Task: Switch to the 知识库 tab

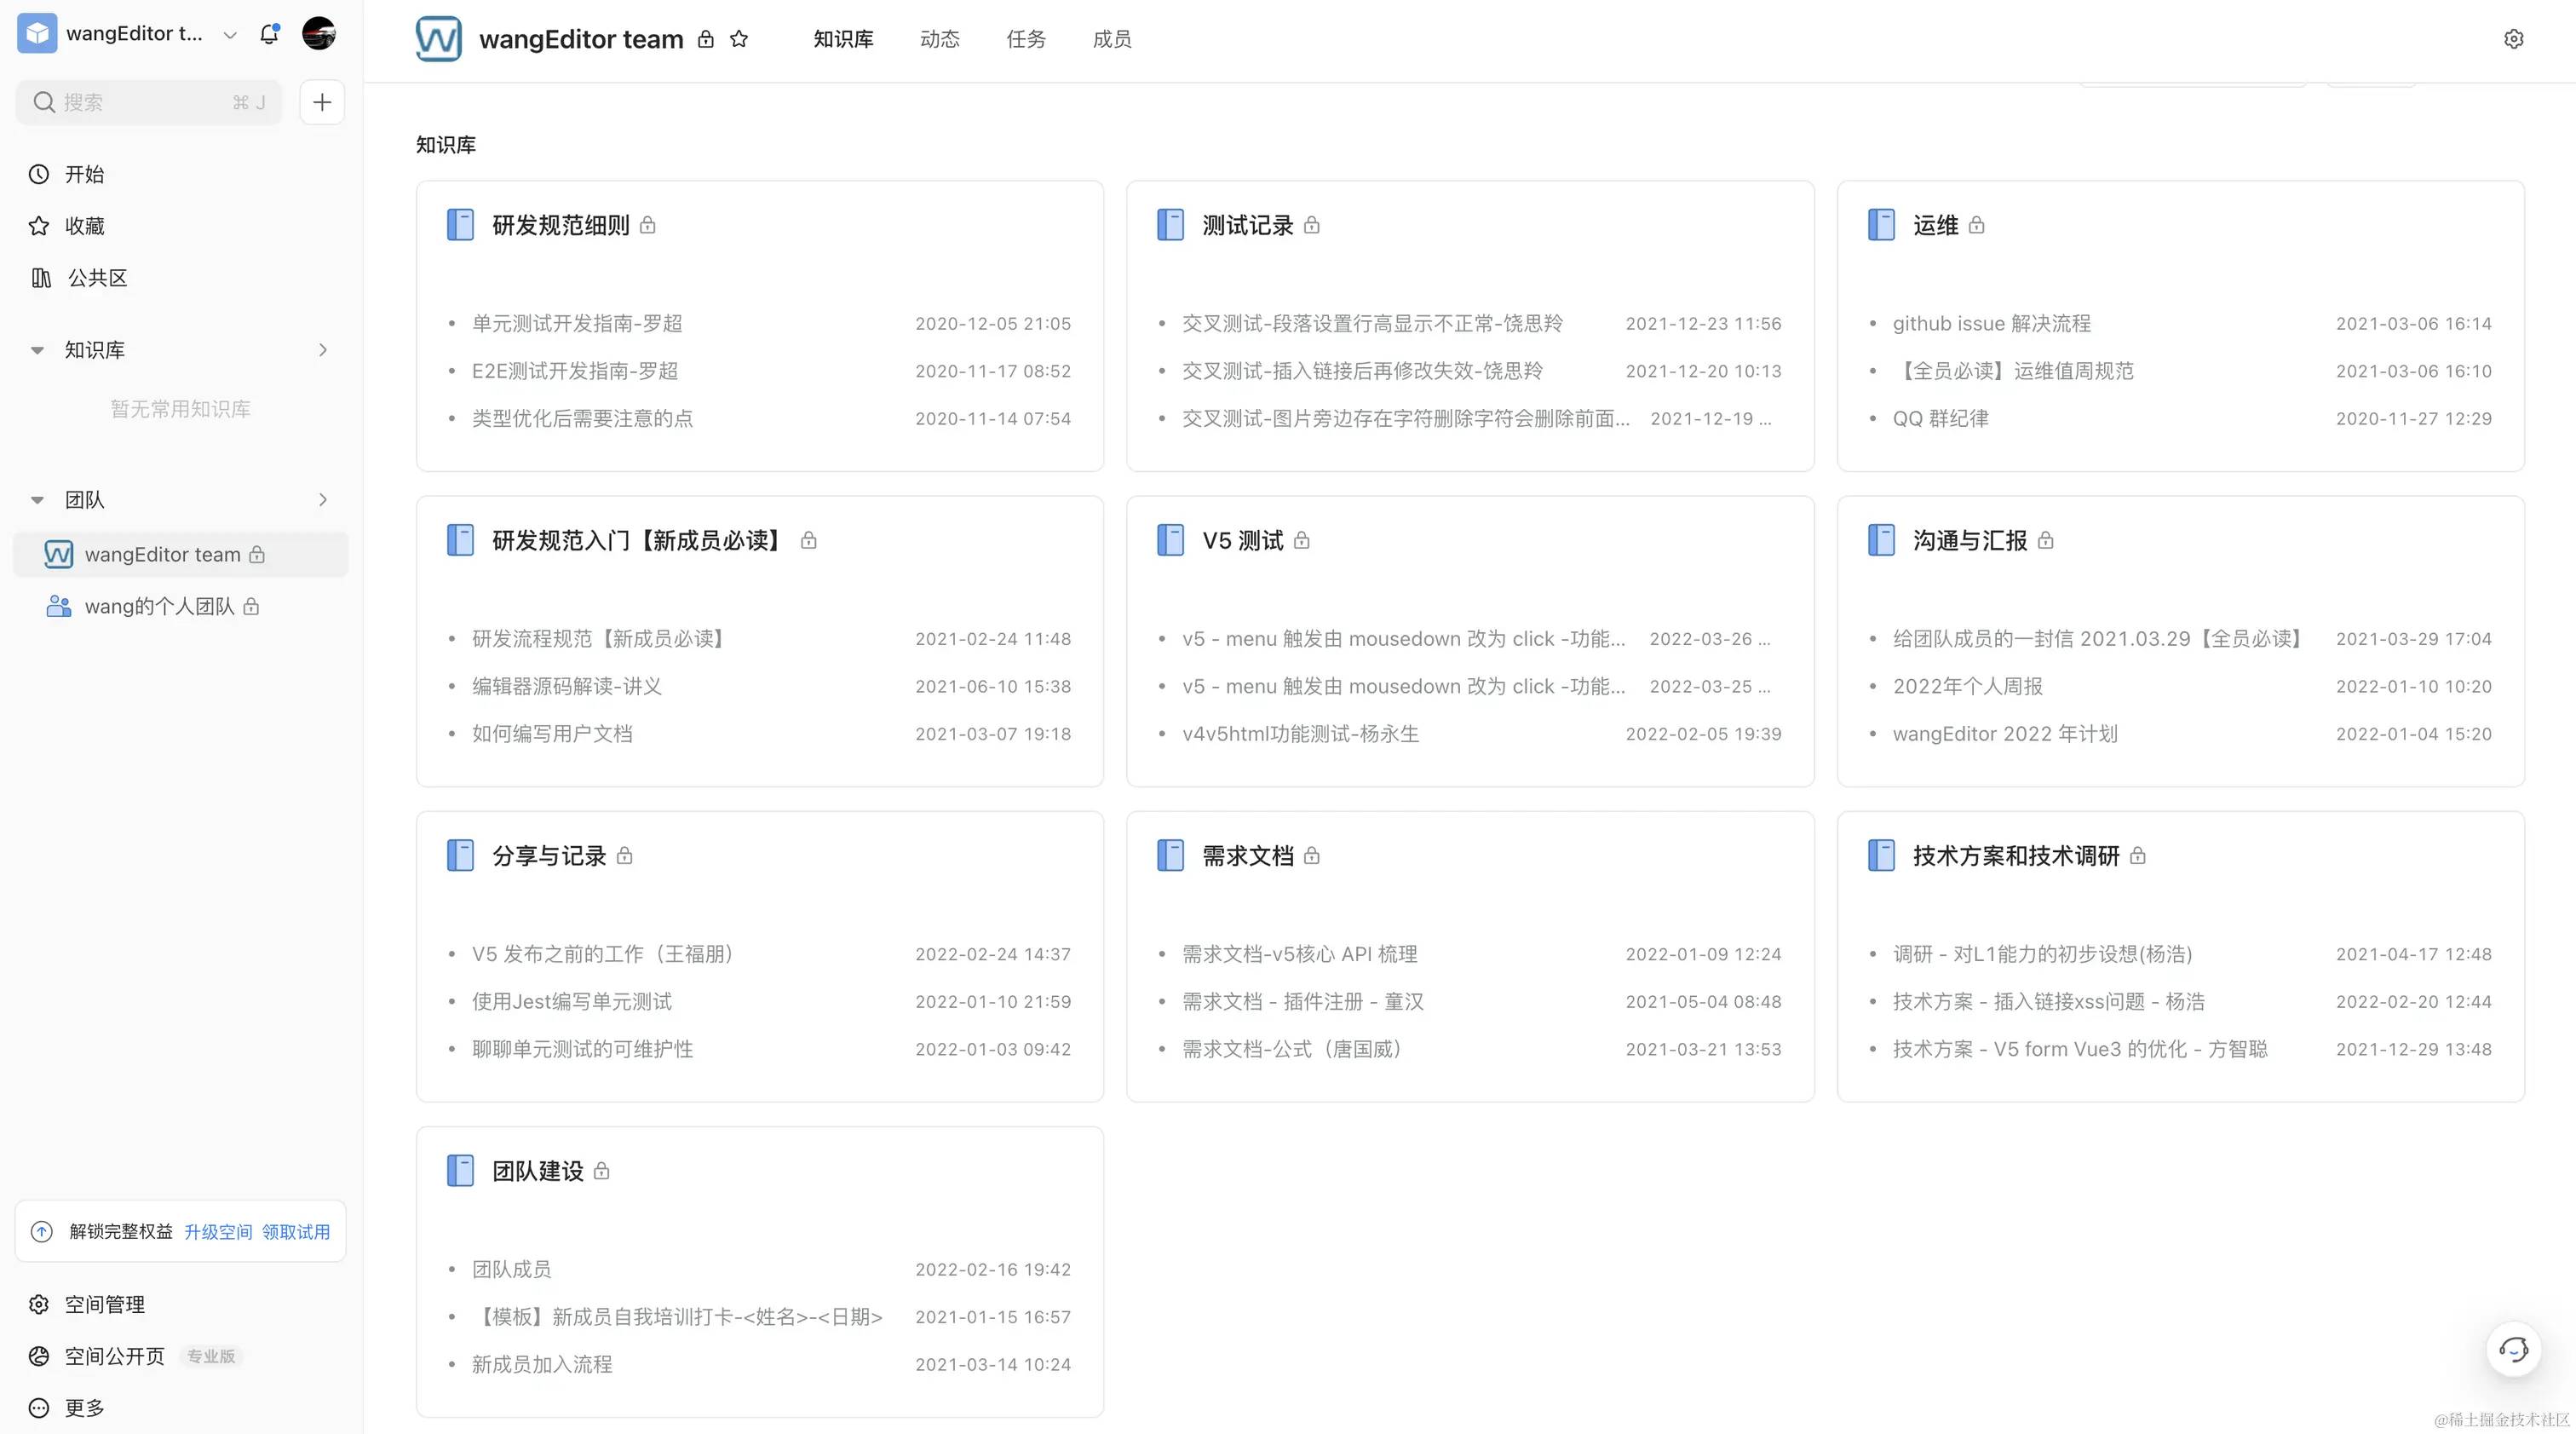Action: click(843, 39)
